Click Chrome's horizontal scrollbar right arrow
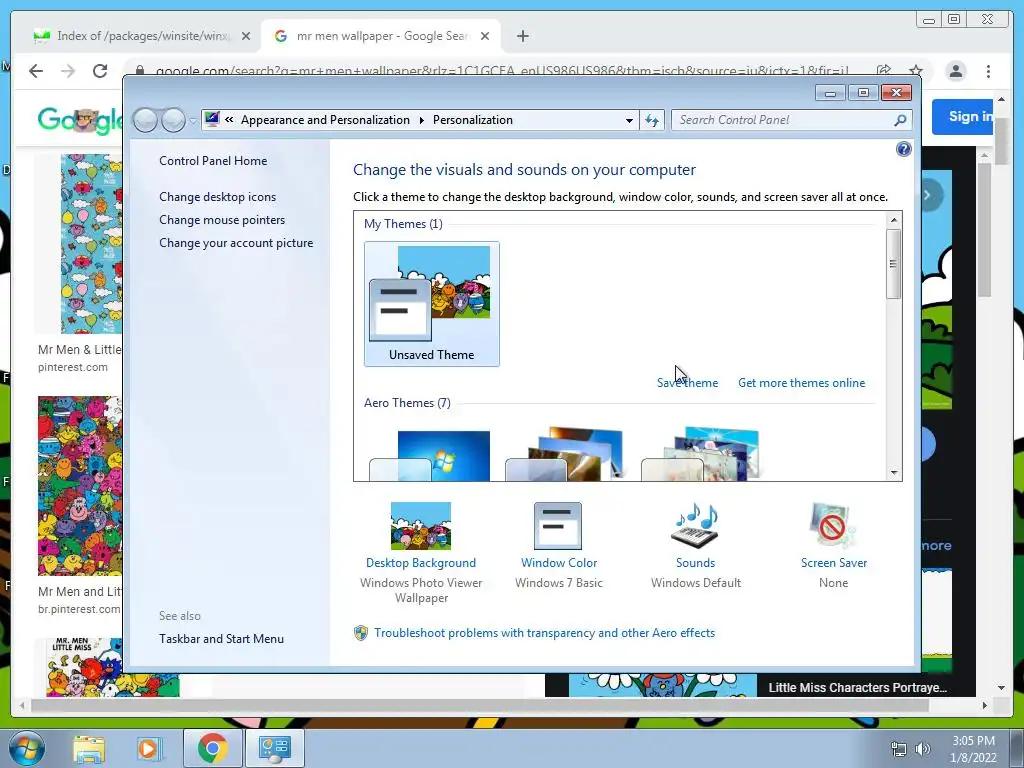Viewport: 1024px width, 768px height. coord(985,705)
